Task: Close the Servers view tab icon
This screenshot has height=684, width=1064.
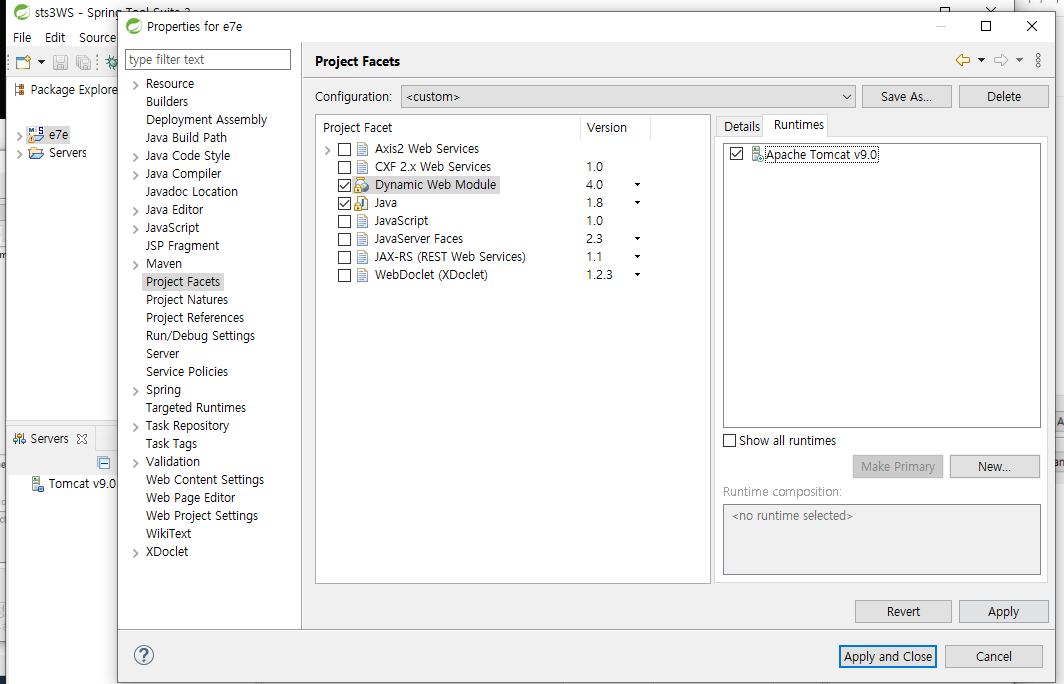Action: click(x=82, y=439)
